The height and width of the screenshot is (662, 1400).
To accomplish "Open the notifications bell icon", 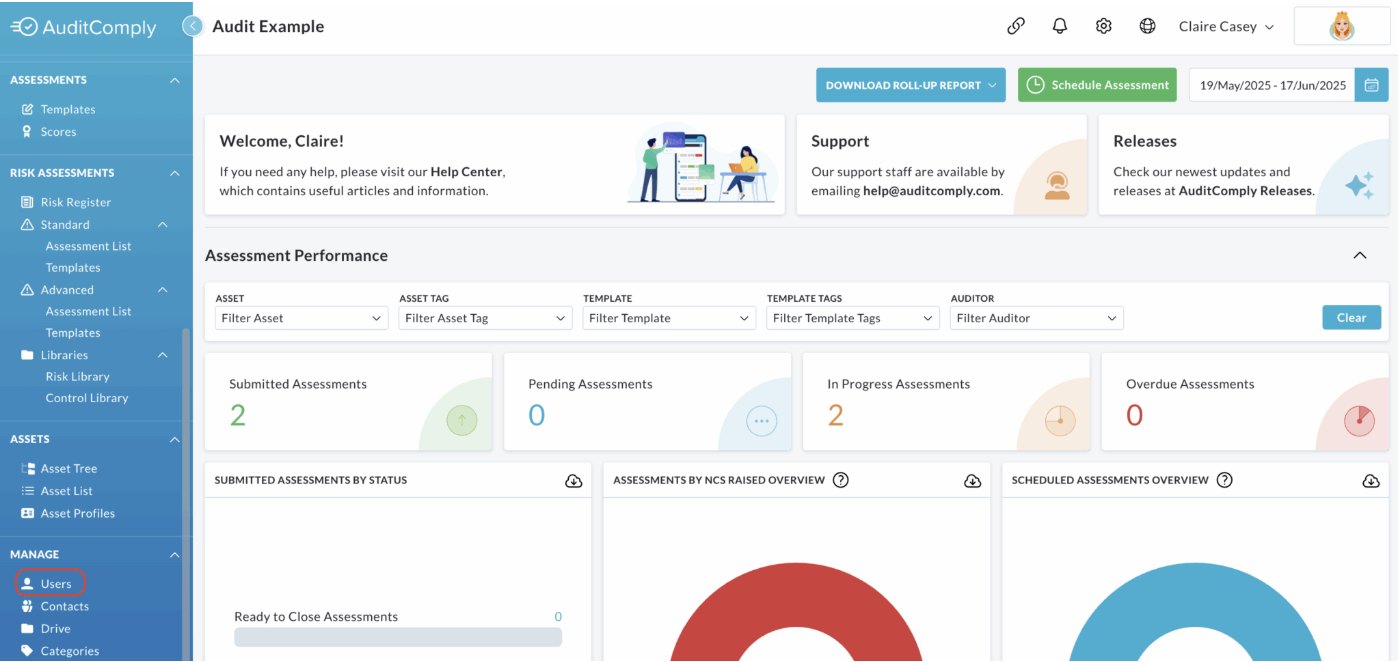I will point(1060,27).
